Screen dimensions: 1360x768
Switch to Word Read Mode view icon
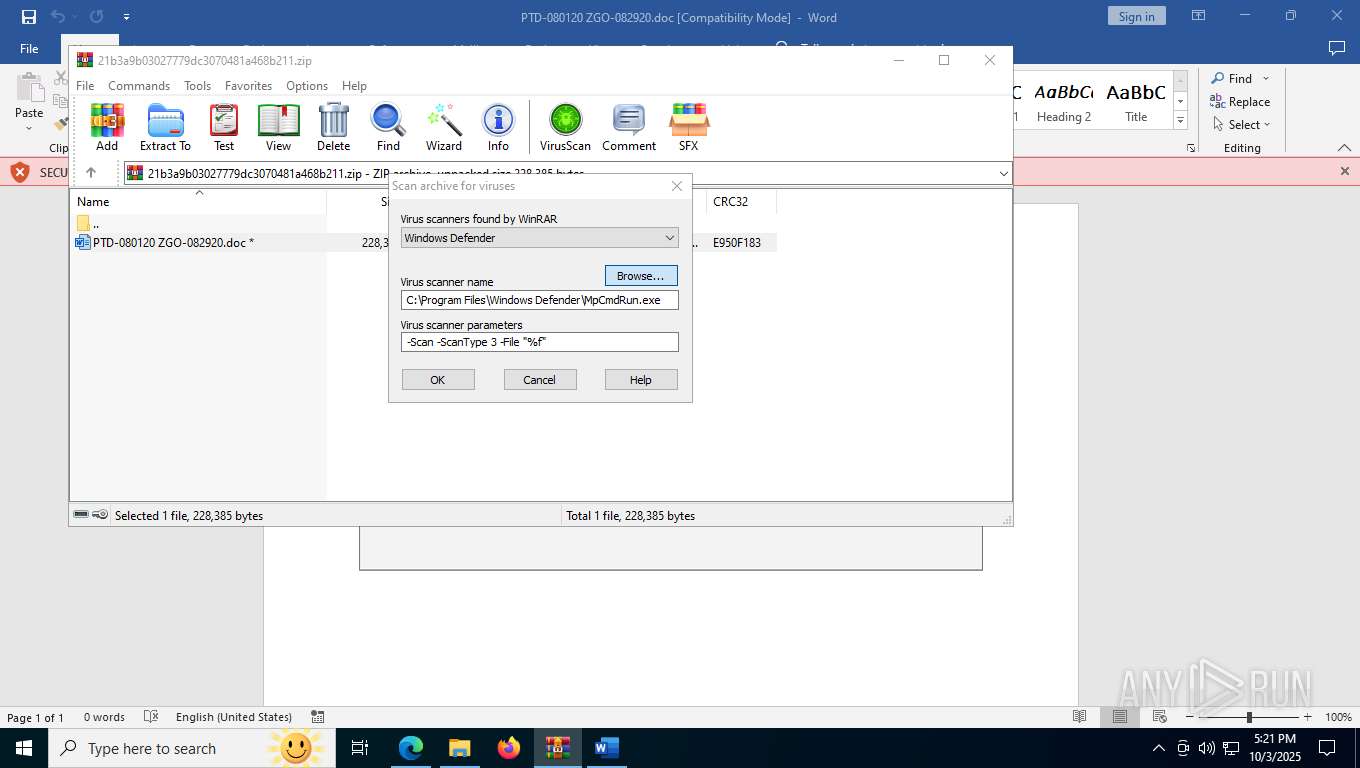[x=1079, y=717]
